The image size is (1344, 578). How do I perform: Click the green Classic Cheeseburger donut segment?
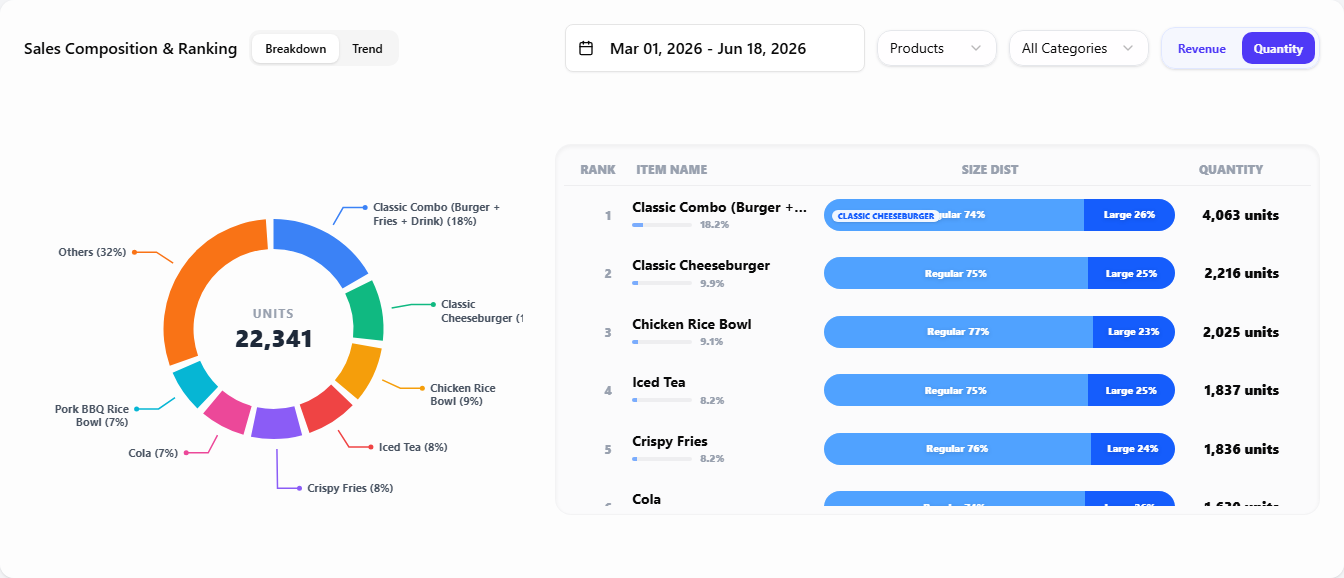(x=366, y=312)
